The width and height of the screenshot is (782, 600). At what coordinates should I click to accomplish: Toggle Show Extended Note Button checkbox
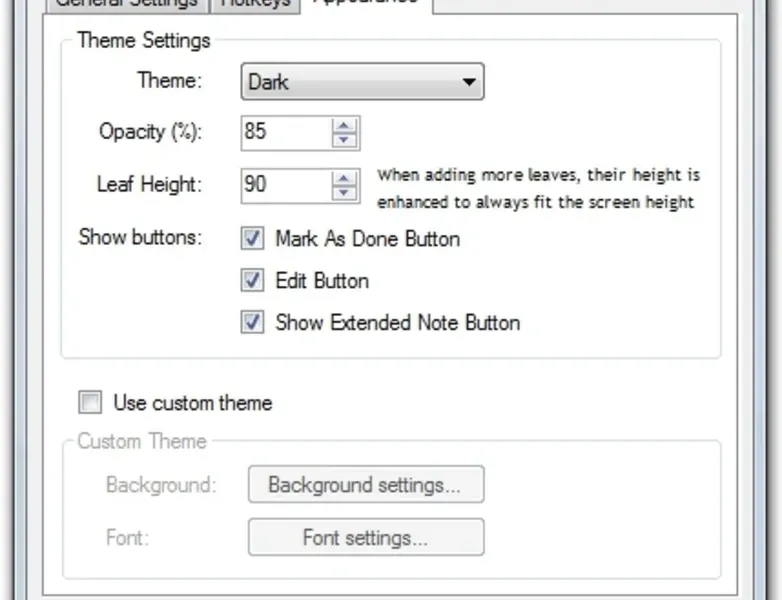coord(253,323)
